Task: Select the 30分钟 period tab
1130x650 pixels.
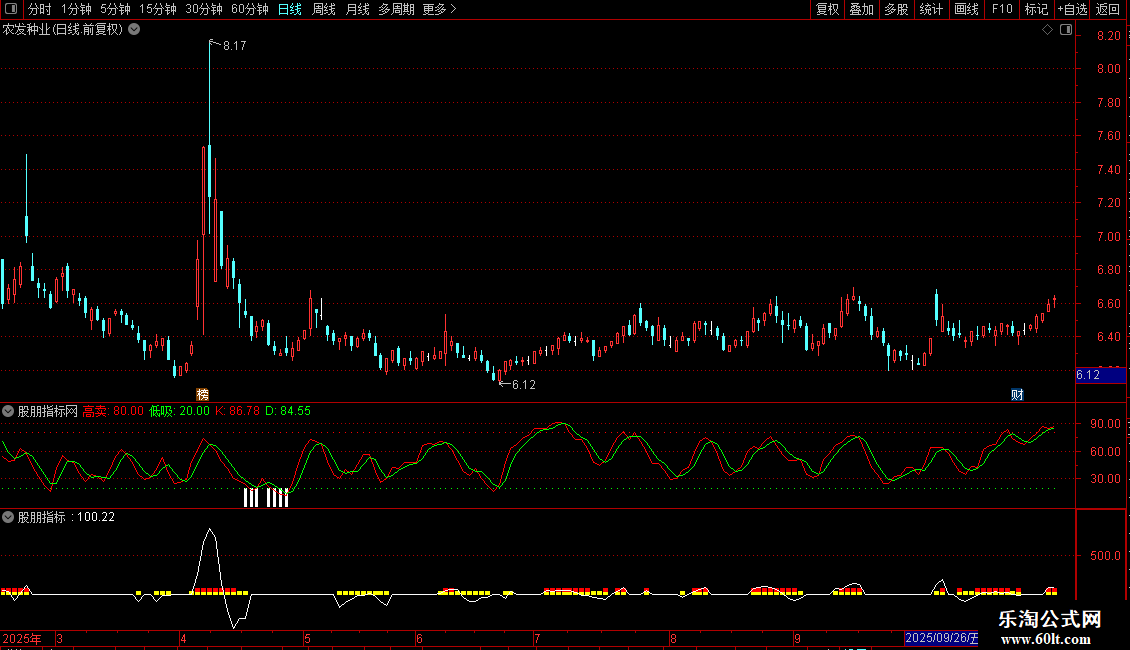Action: tap(204, 9)
